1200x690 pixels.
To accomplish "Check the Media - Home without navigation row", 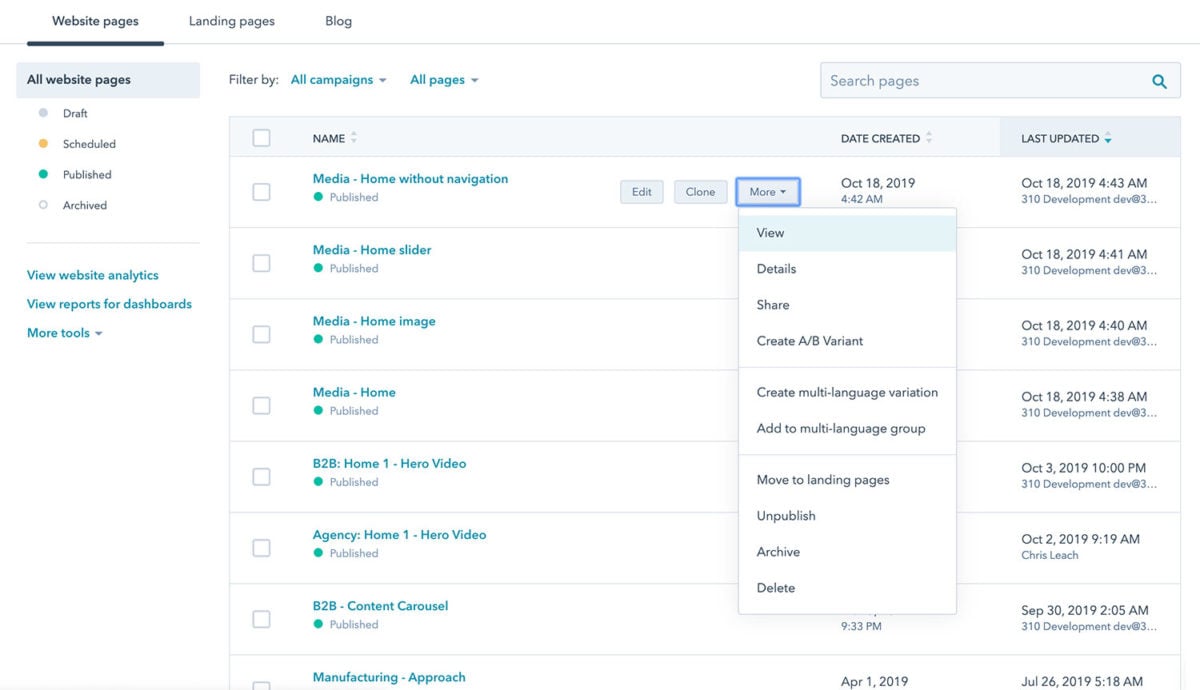I will click(x=261, y=192).
